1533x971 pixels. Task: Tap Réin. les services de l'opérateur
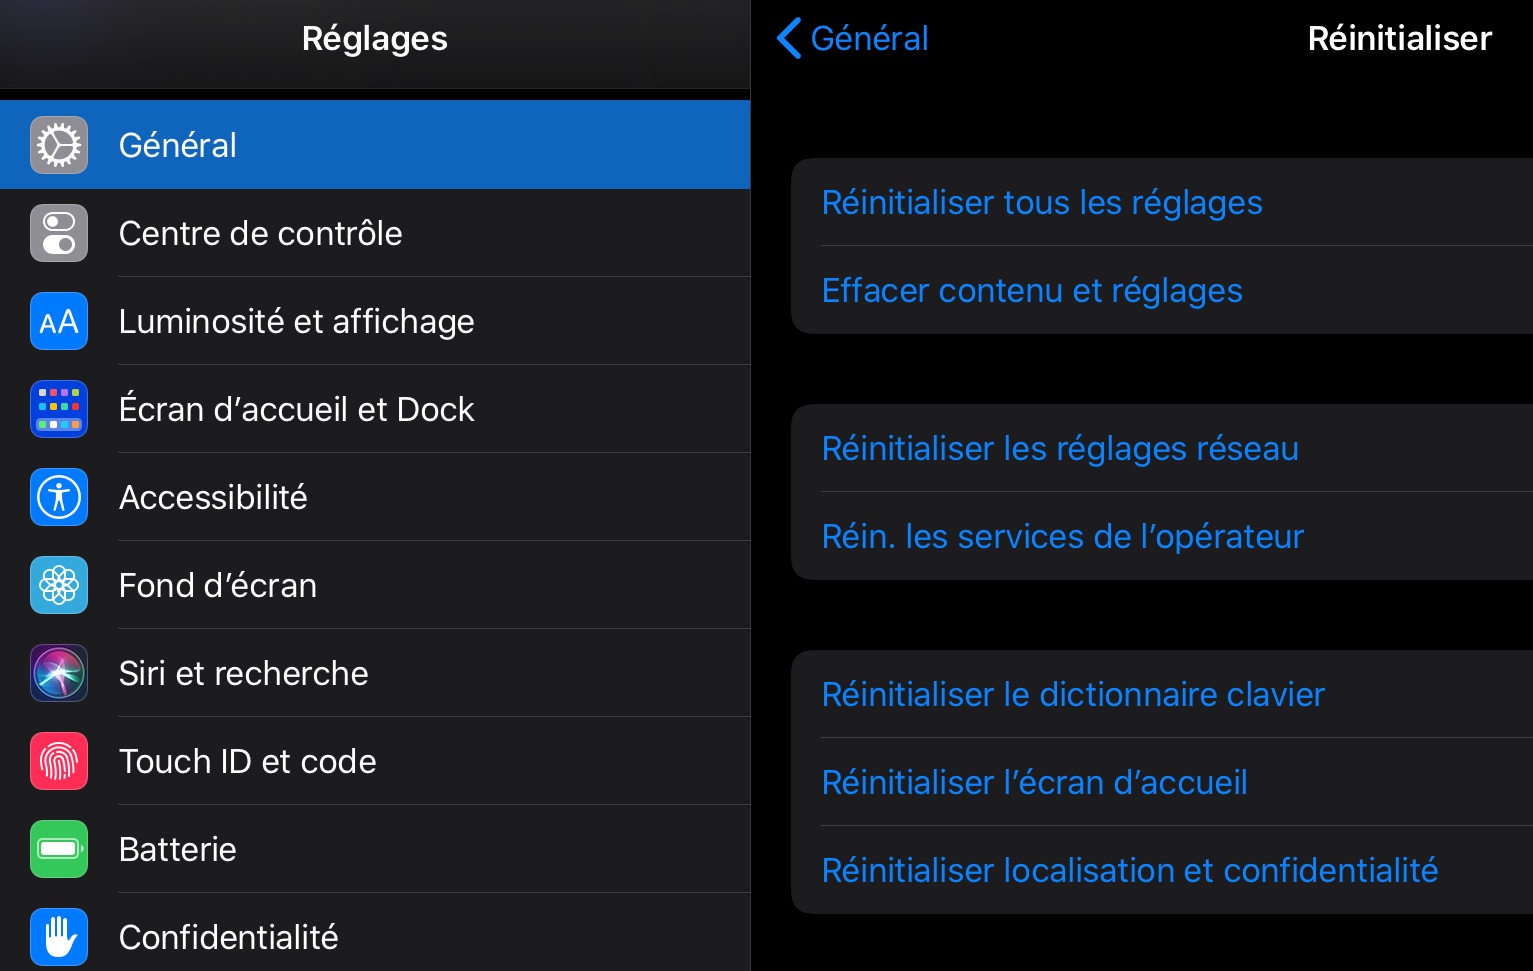click(1063, 536)
